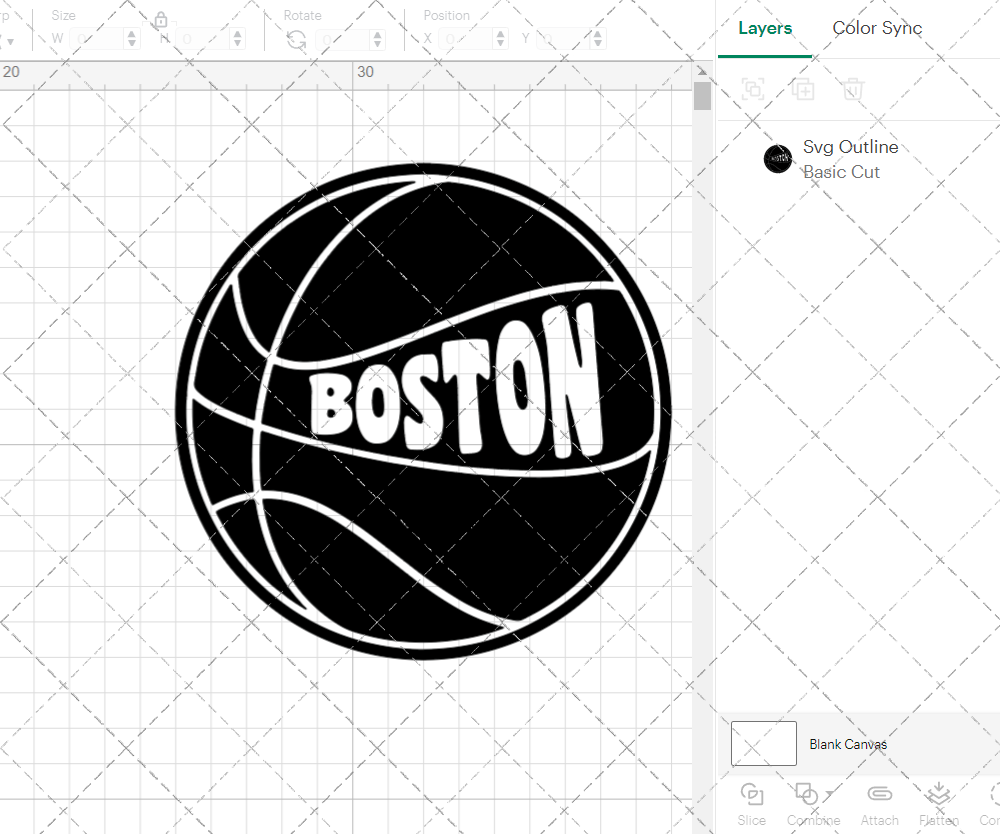Click the Blank Canvas label

pos(848,744)
